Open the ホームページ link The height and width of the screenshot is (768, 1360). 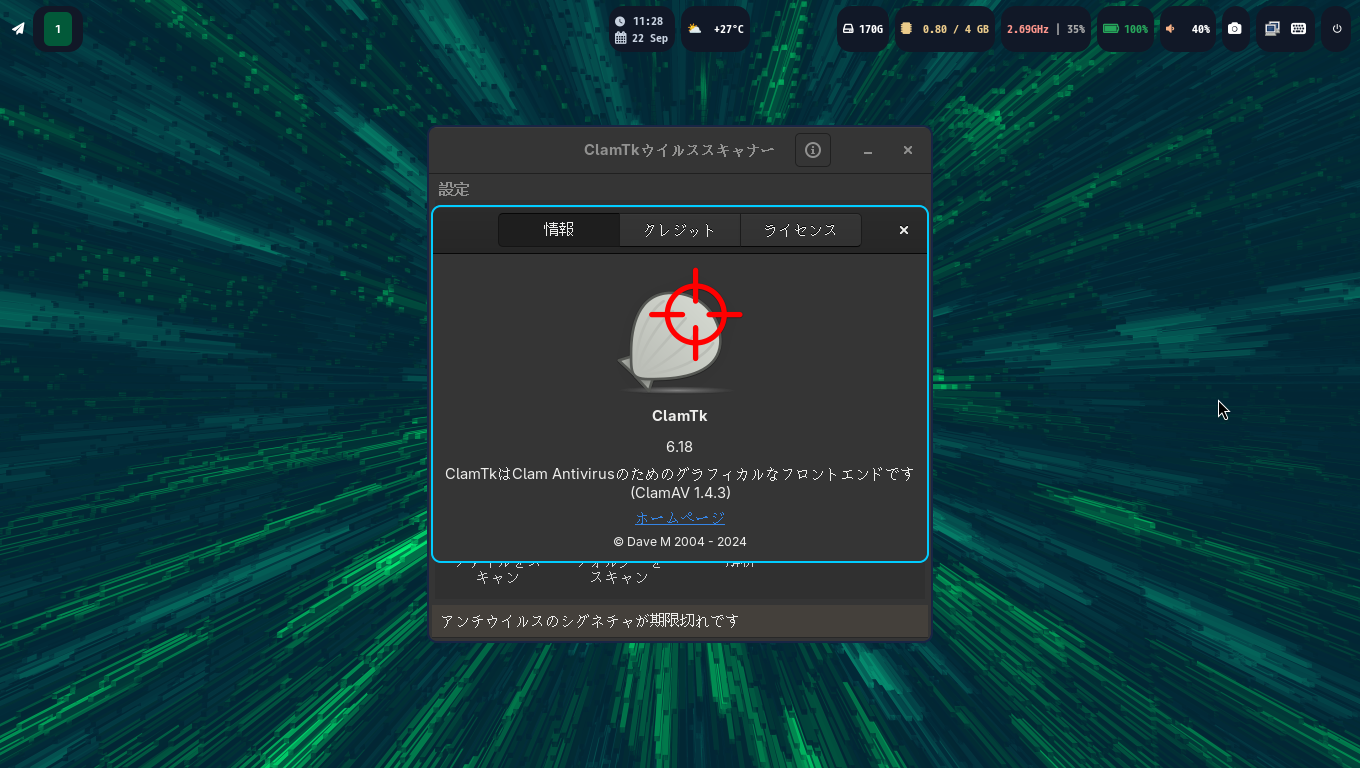680,518
